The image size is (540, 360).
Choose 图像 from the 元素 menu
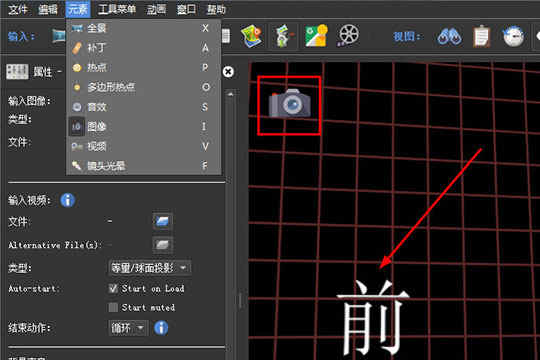pos(143,127)
